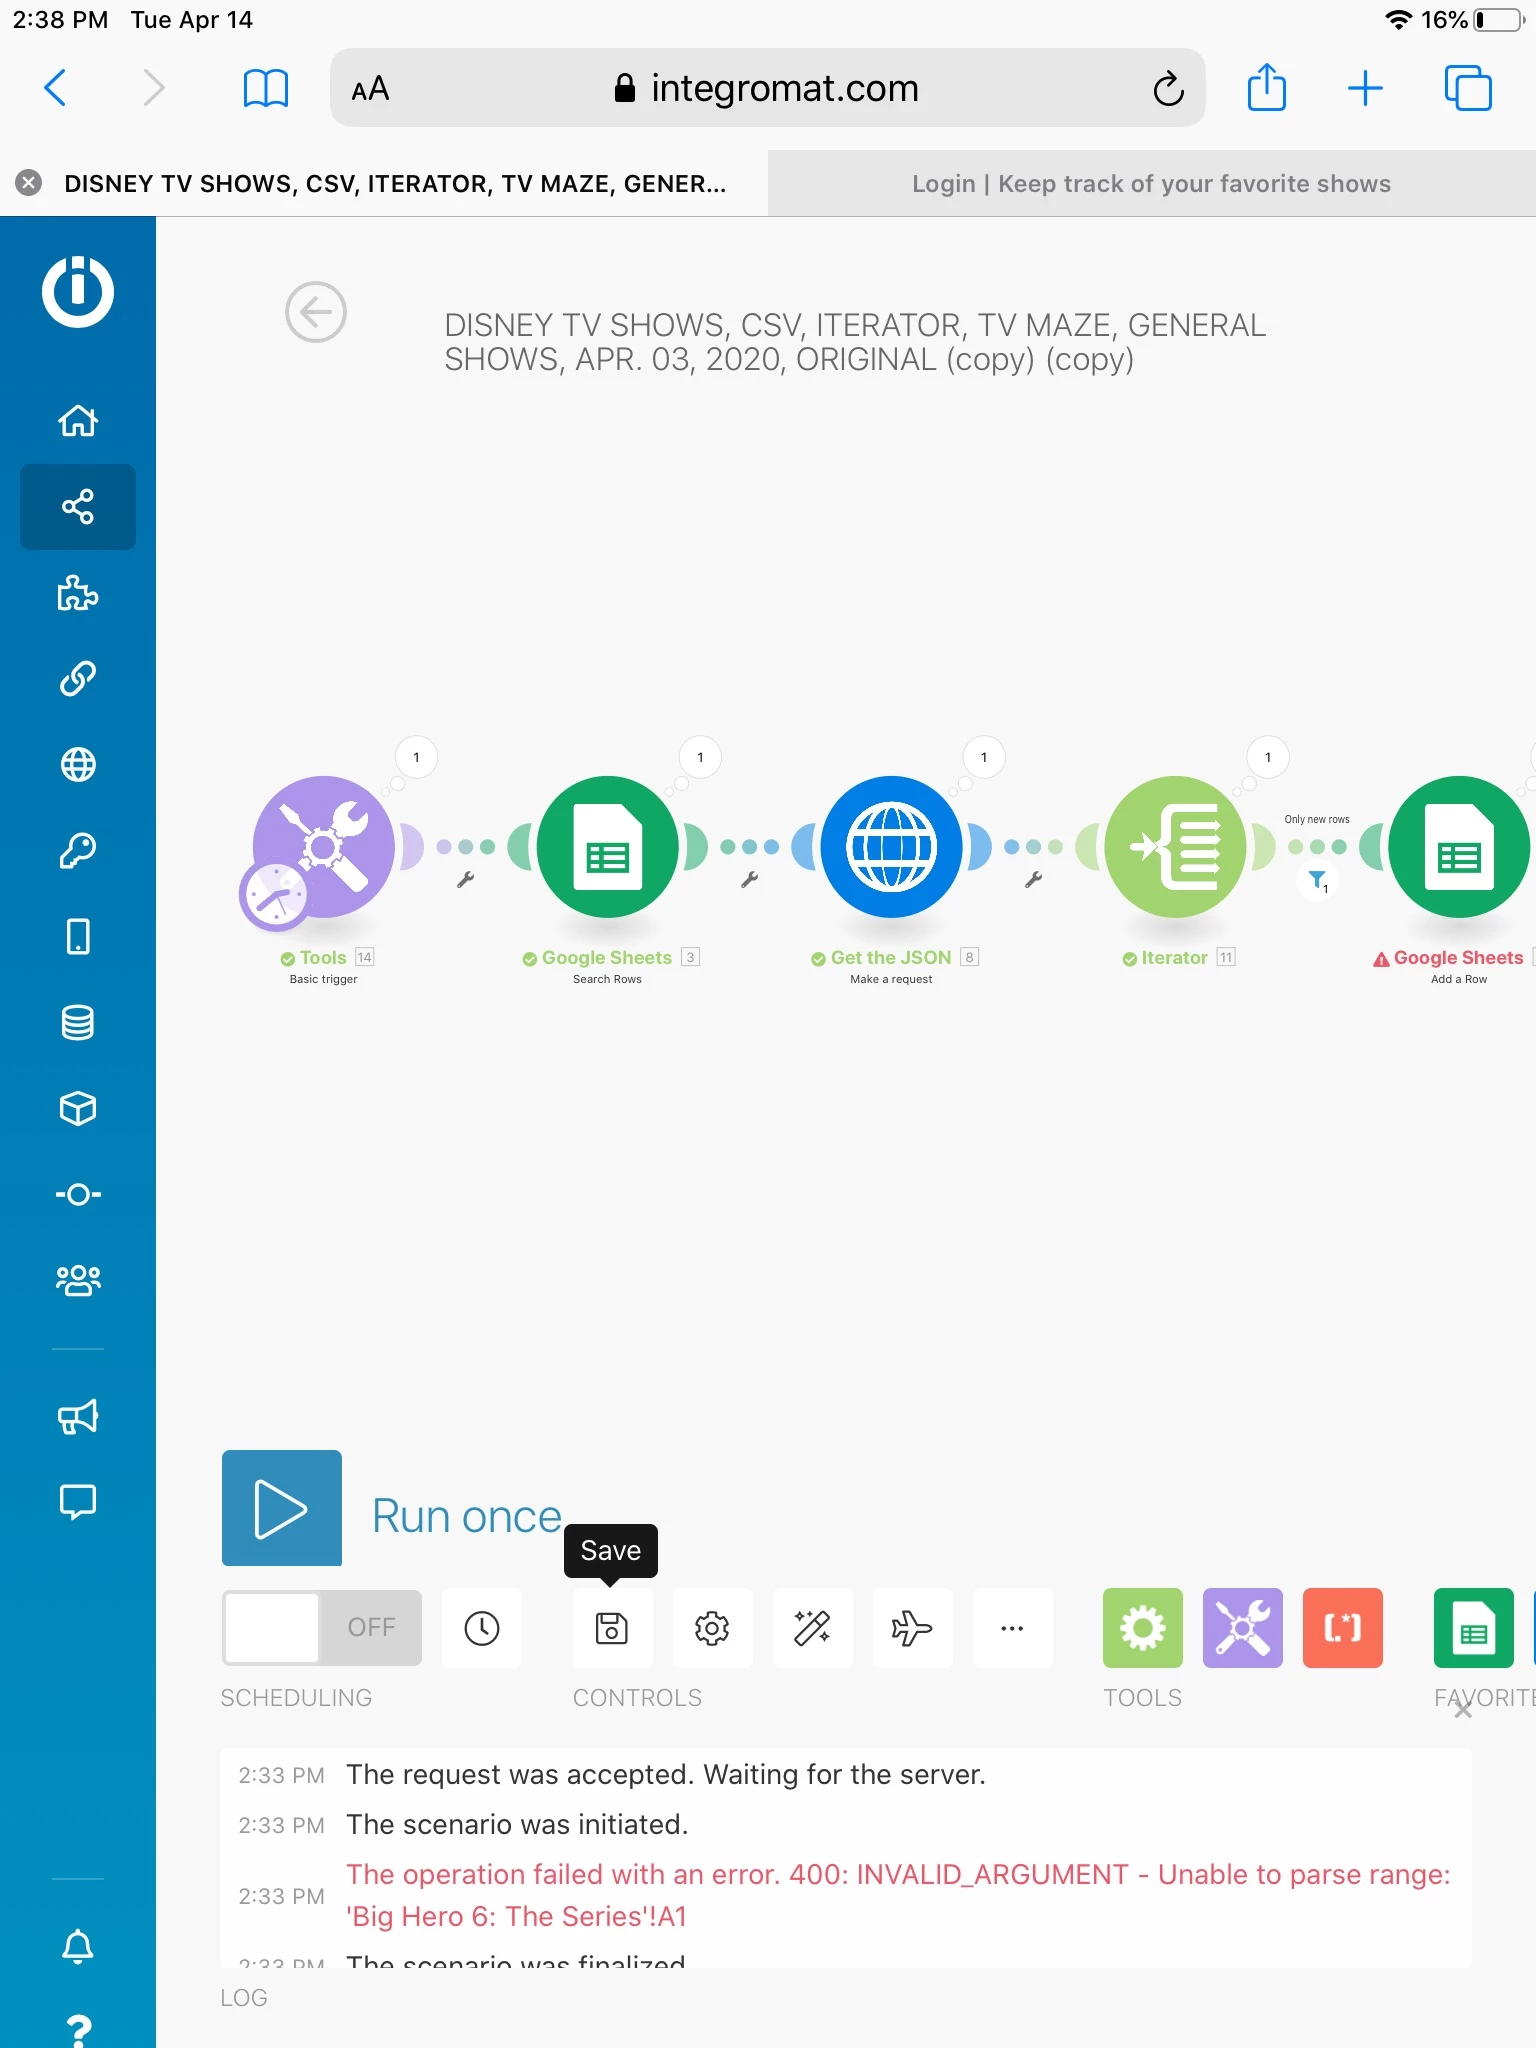Click the Integromat logo in sidebar

tap(78, 292)
